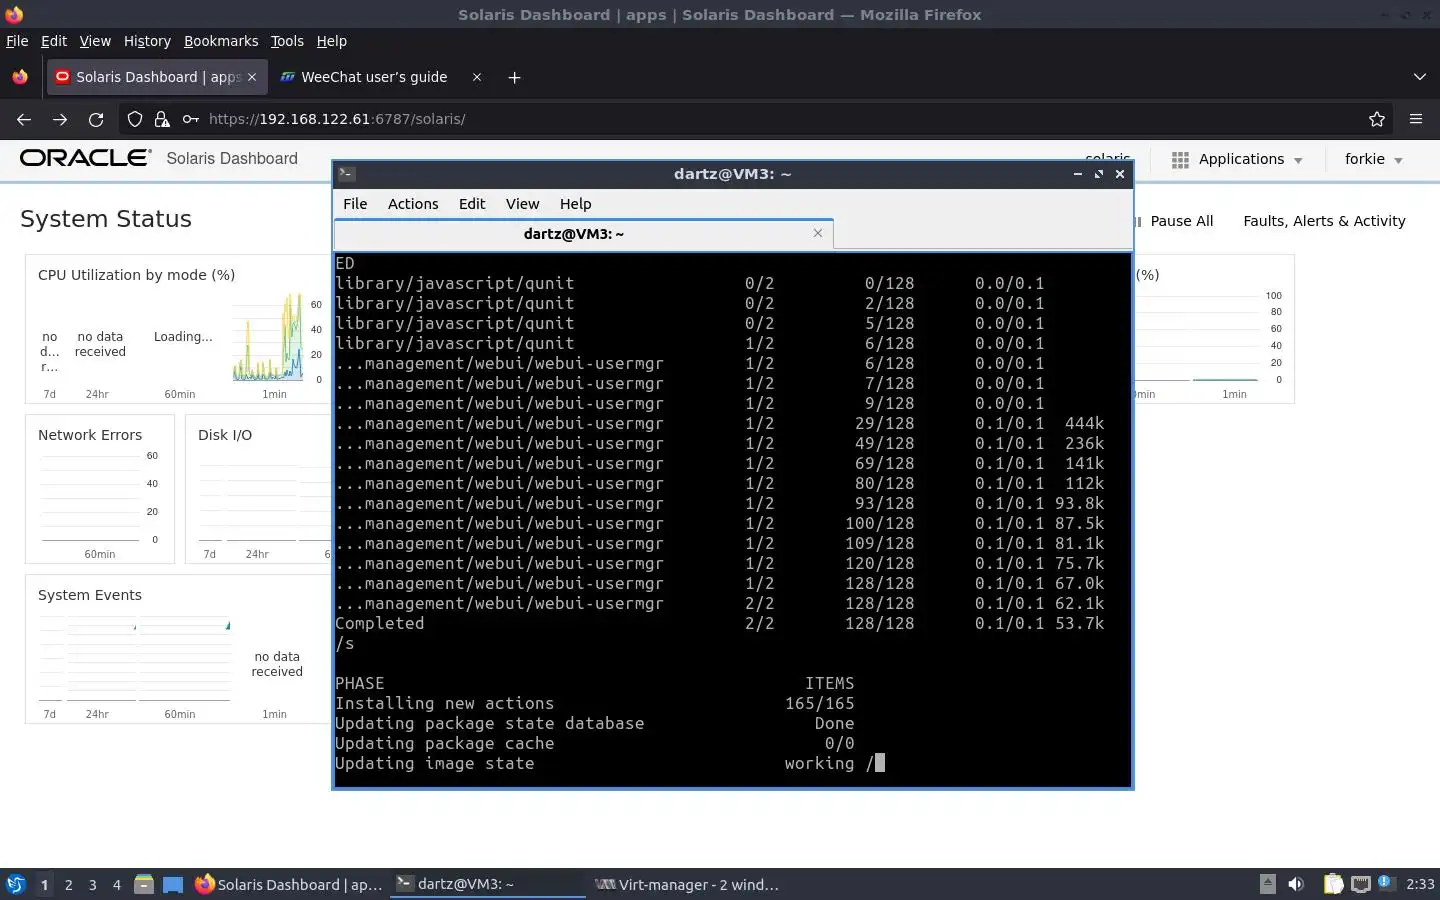Close the Solaris Dashboard tab
Image resolution: width=1440 pixels, height=900 pixels.
(x=252, y=77)
